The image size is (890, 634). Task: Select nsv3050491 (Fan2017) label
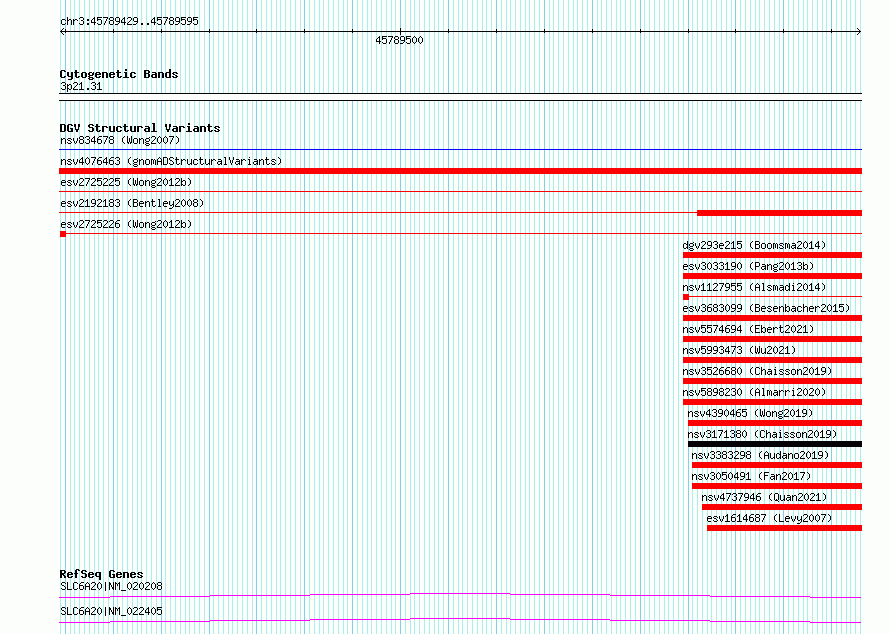[751, 476]
